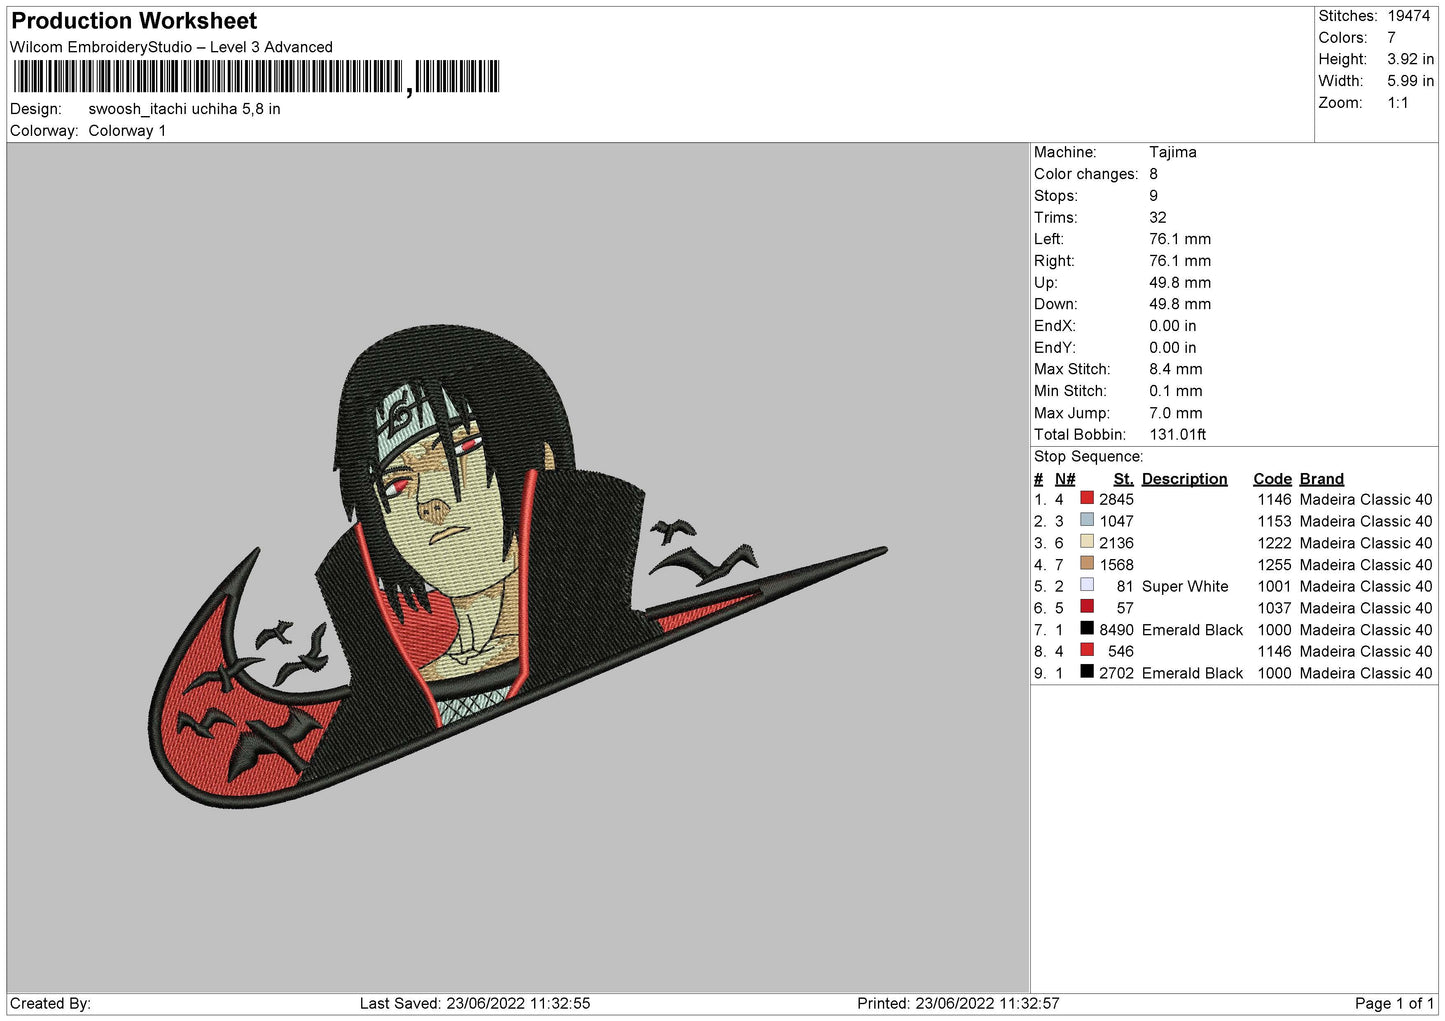Click the black swatch in stop 9
1445x1021 pixels.
tap(1086, 672)
